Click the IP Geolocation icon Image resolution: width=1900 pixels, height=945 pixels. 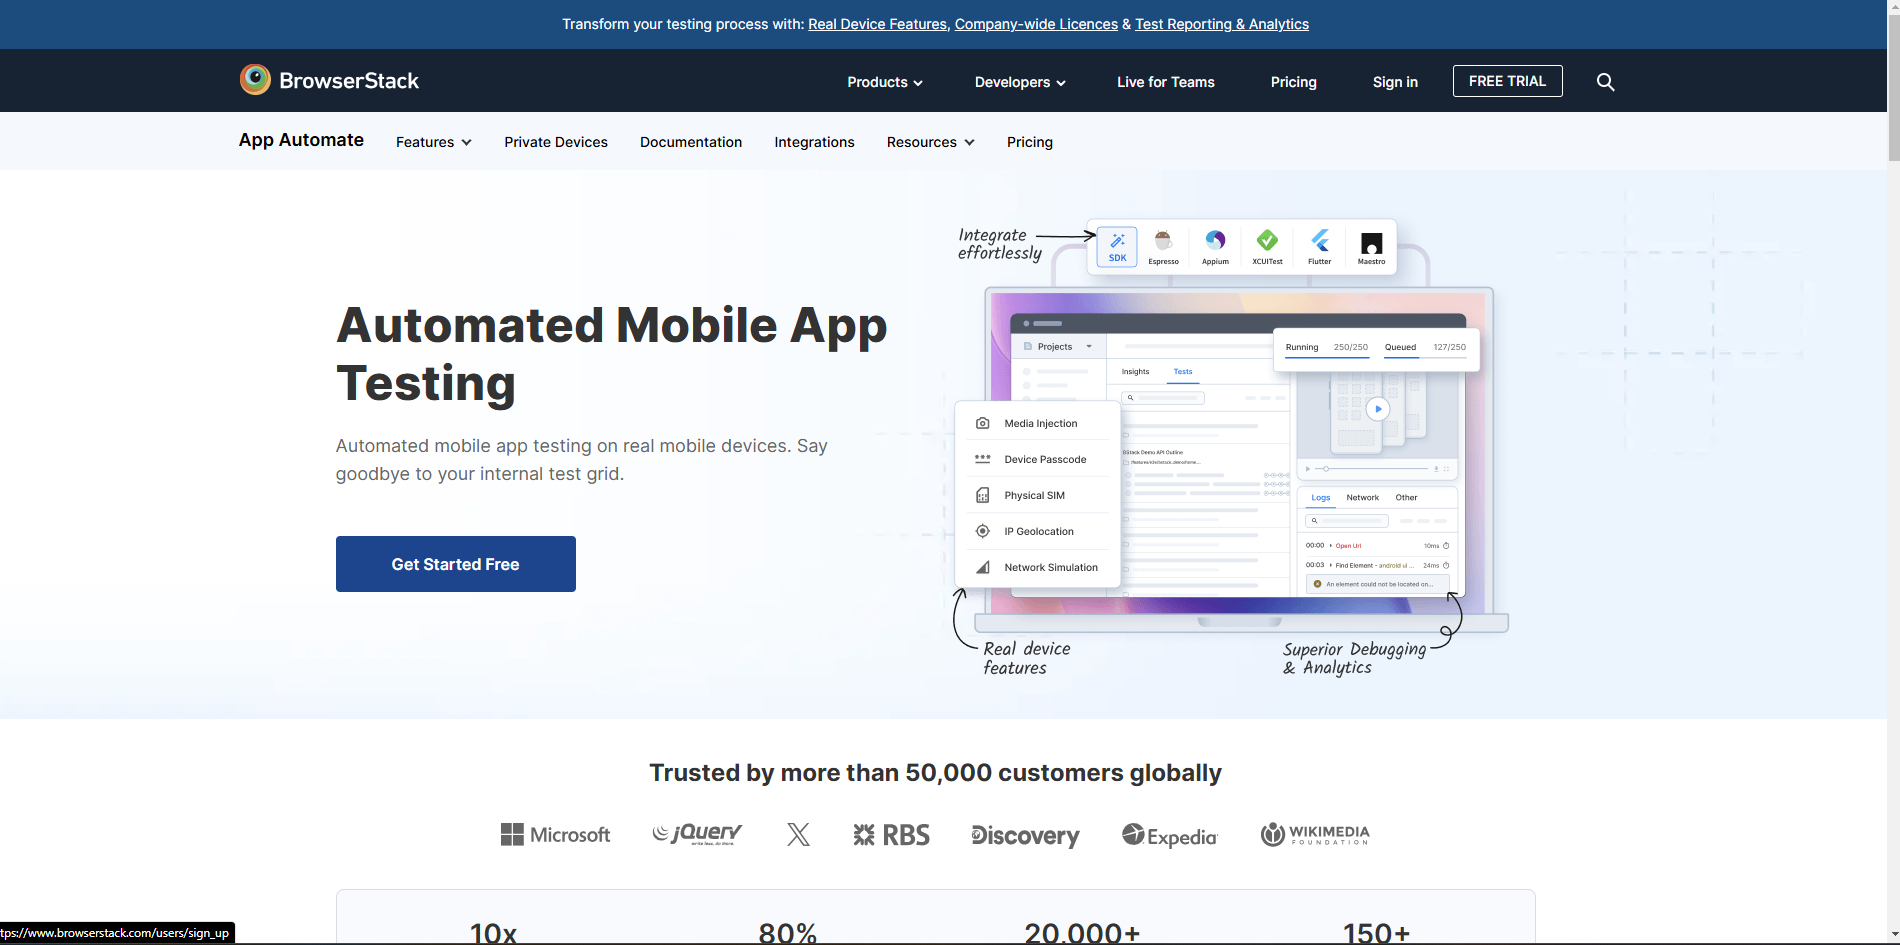(982, 531)
